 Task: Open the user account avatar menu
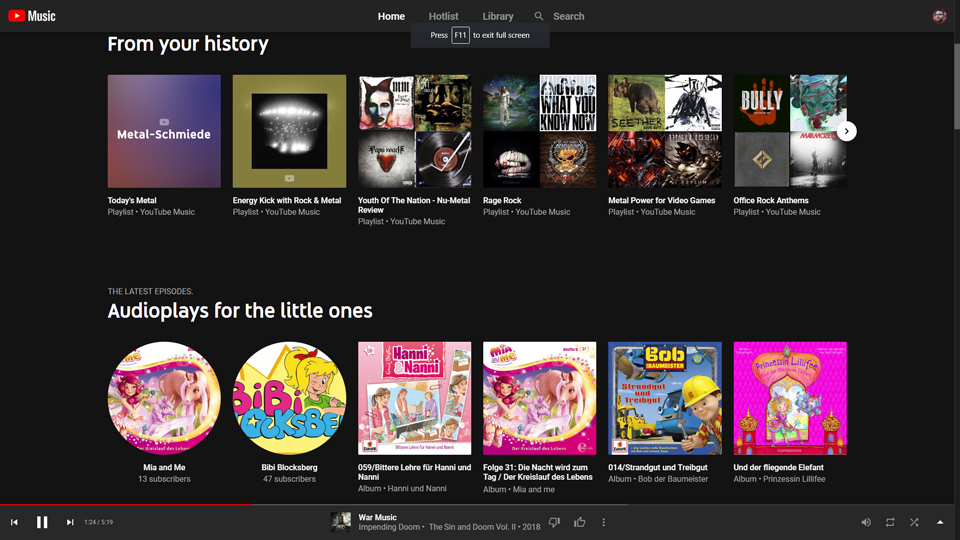tap(939, 16)
